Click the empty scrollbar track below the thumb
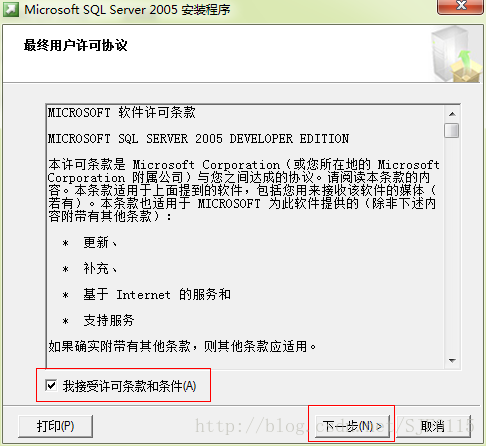 (452, 245)
